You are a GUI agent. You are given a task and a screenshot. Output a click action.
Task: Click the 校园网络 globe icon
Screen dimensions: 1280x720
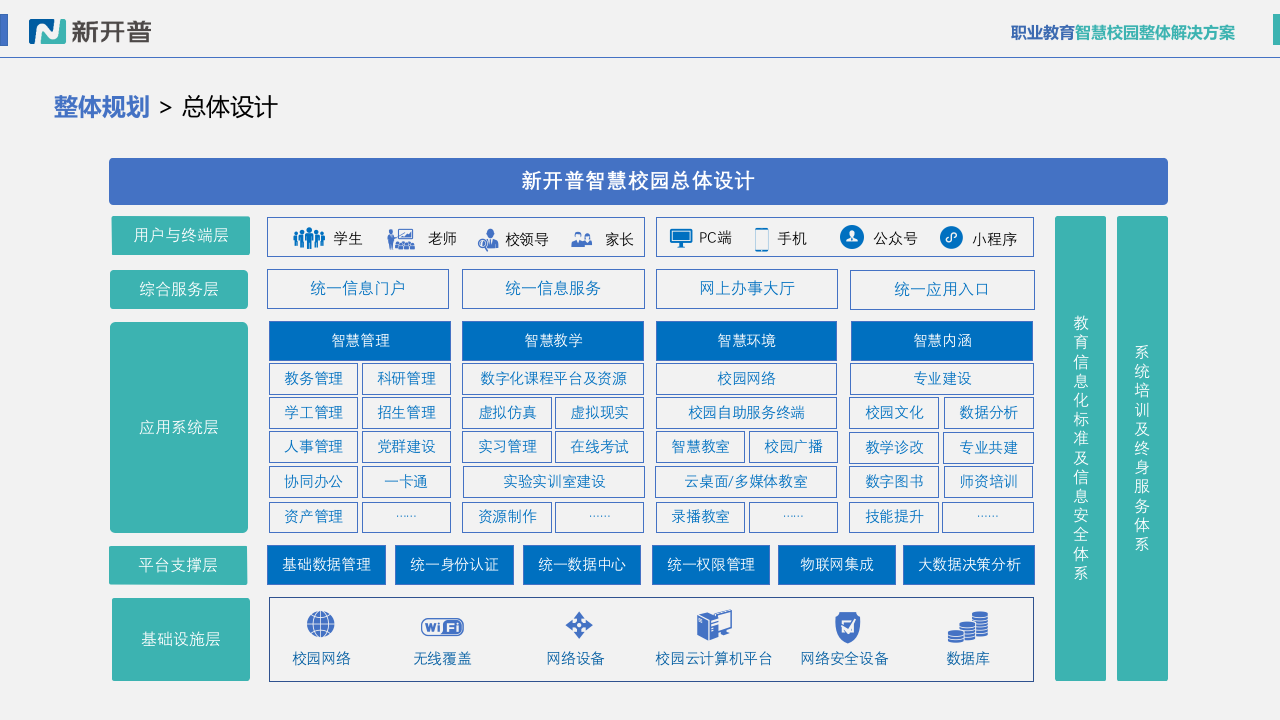pos(319,624)
